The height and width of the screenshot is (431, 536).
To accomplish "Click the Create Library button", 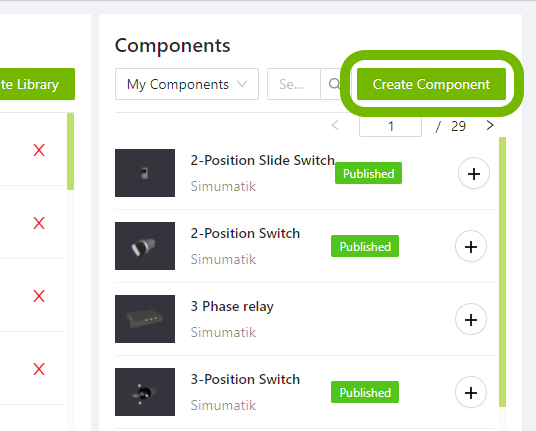I will click(37, 84).
